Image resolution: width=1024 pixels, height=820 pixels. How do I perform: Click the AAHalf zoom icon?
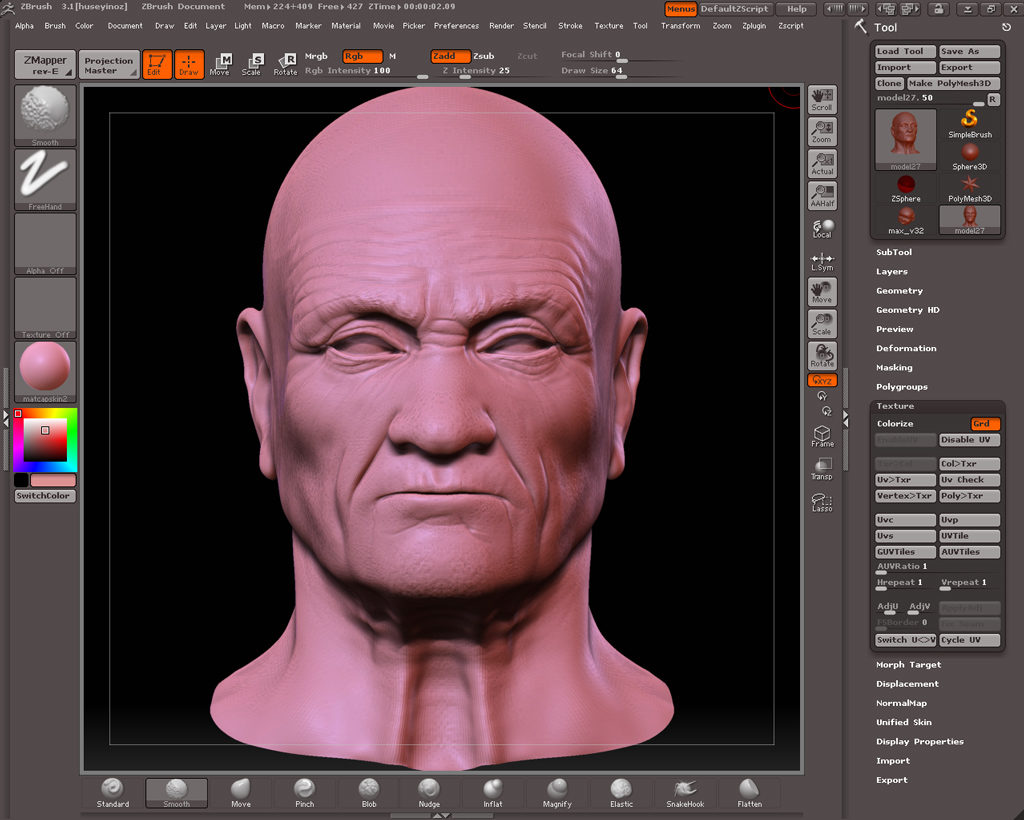[822, 195]
